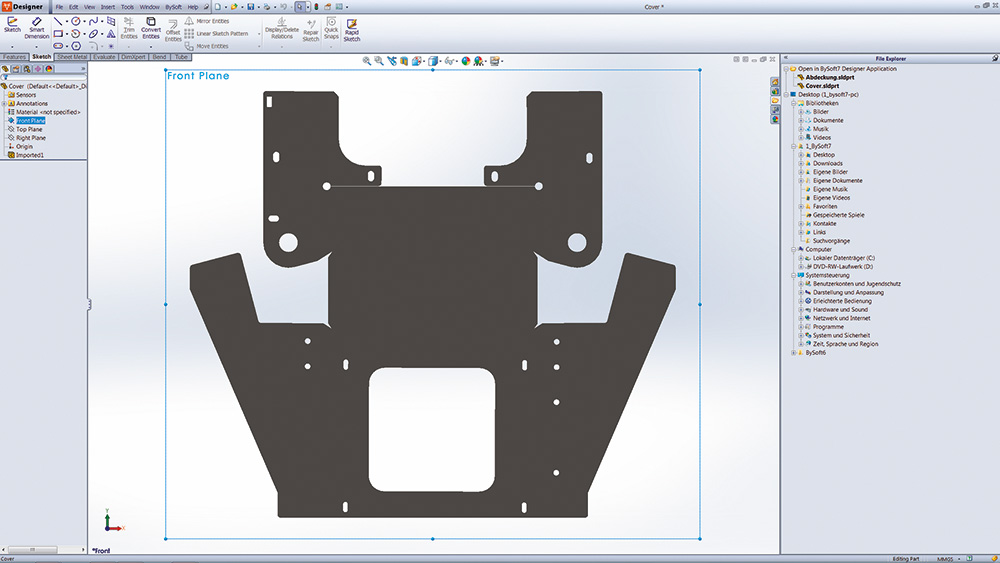Switch to the Evaluate tab
This screenshot has width=1000, height=563.
tap(104, 57)
